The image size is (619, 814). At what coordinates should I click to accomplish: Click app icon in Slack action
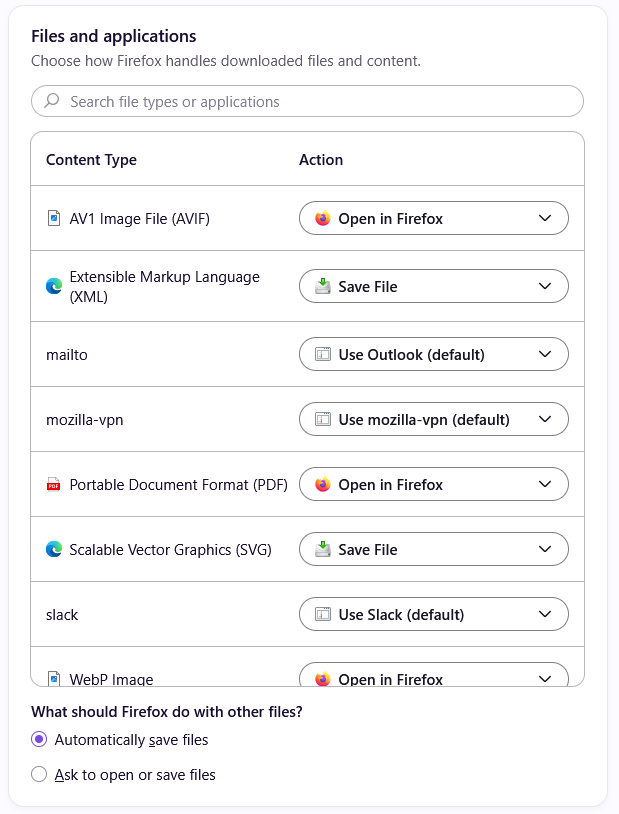pos(323,615)
